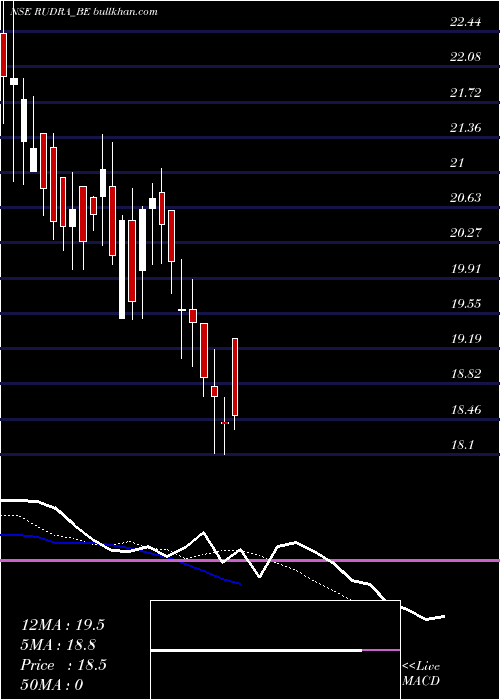Click the 20.63 price axis label

pos(466,197)
